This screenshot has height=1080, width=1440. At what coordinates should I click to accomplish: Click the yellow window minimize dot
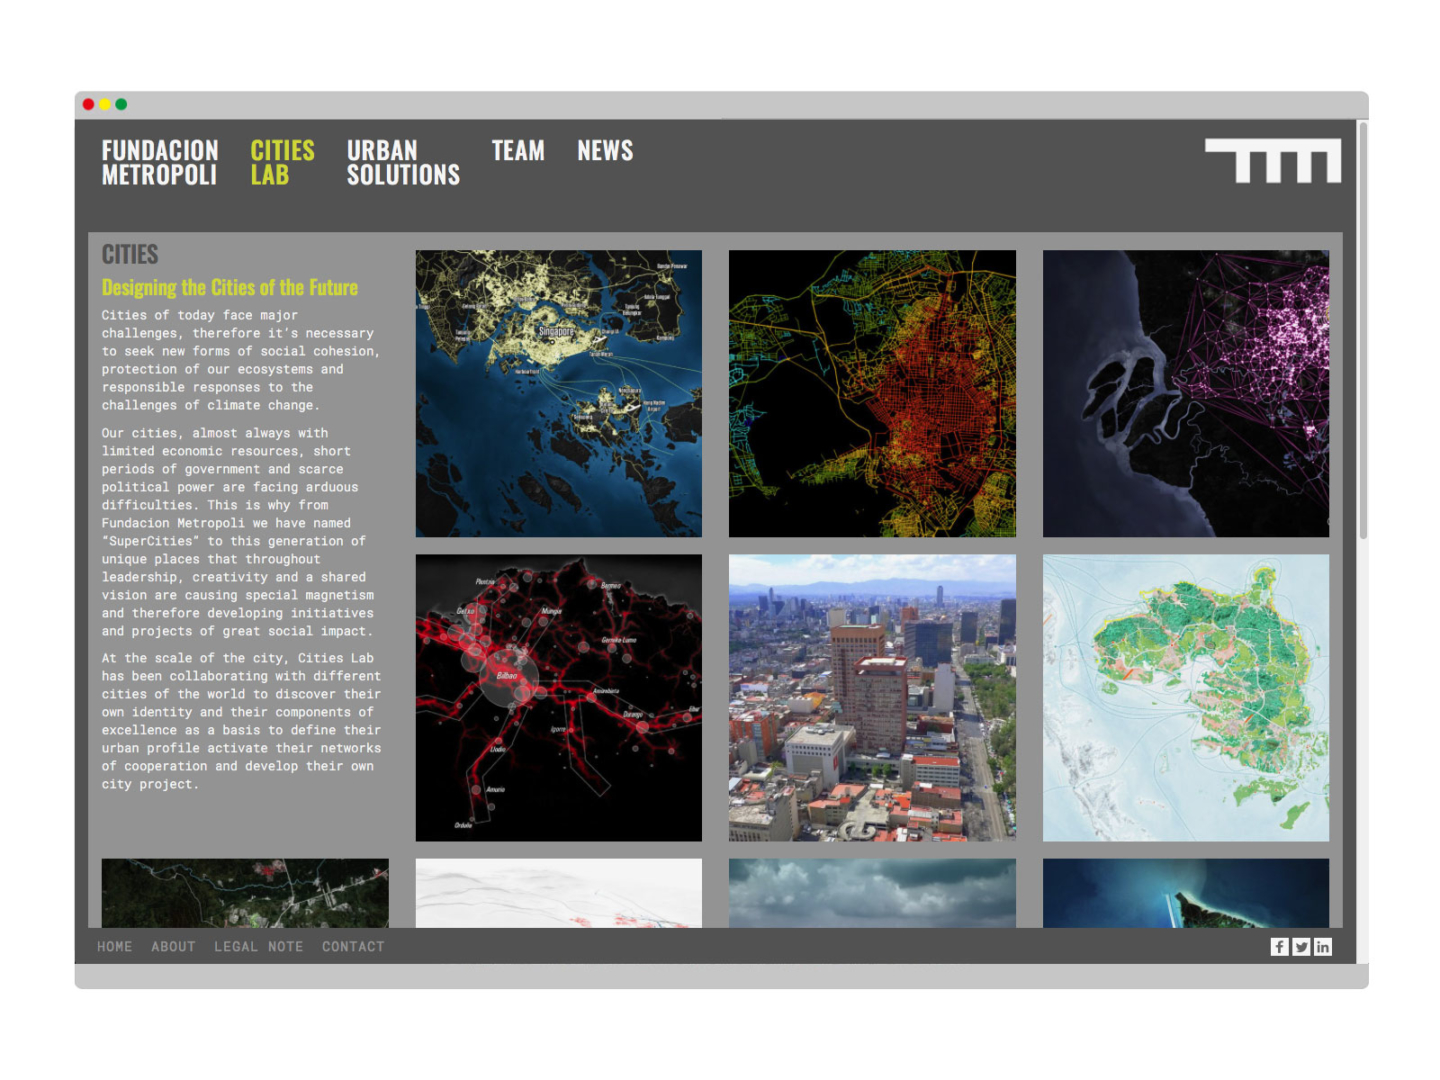point(105,104)
